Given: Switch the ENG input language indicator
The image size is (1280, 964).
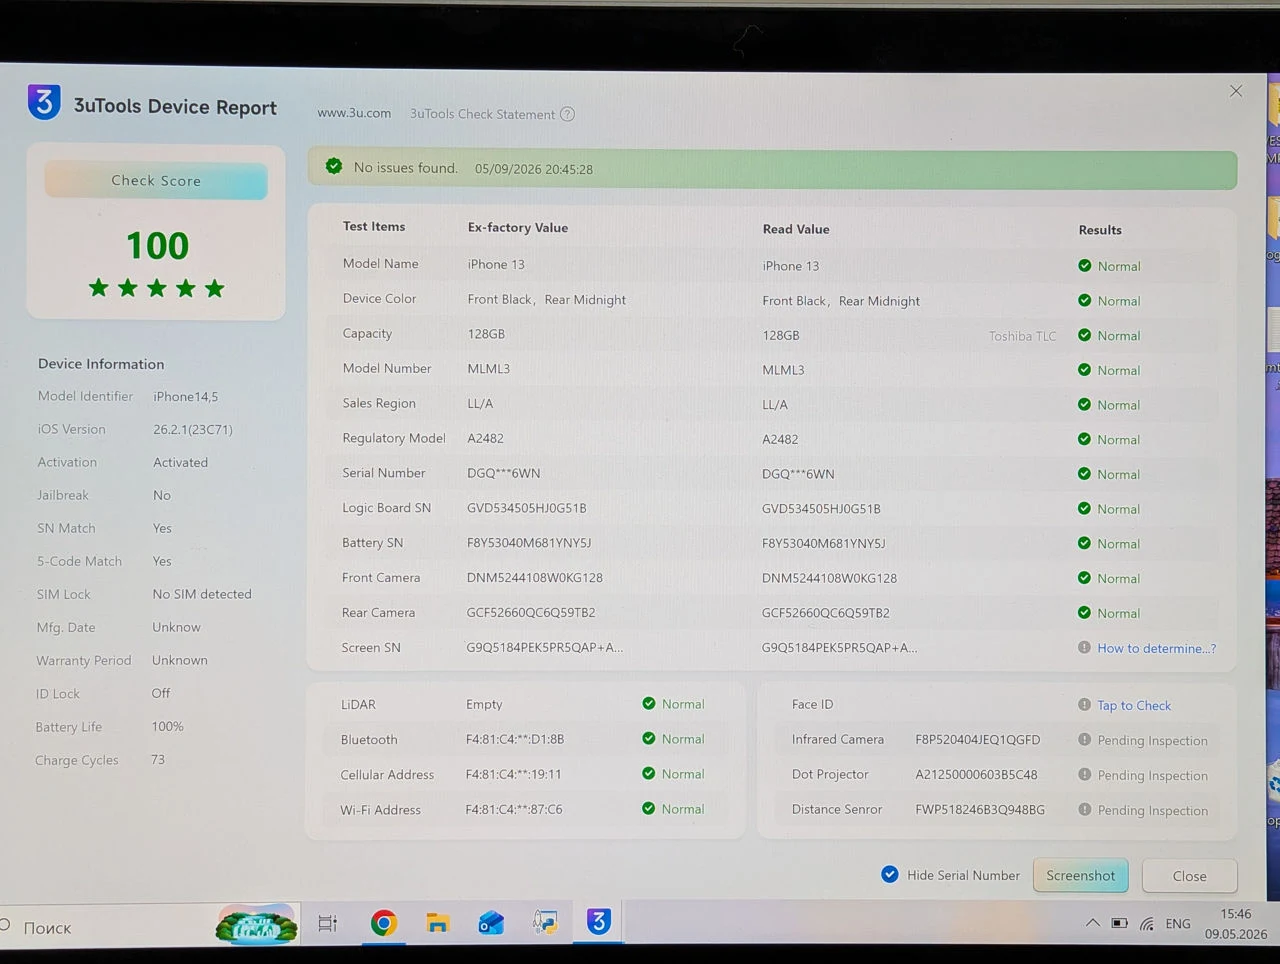Looking at the screenshot, I should point(1178,924).
